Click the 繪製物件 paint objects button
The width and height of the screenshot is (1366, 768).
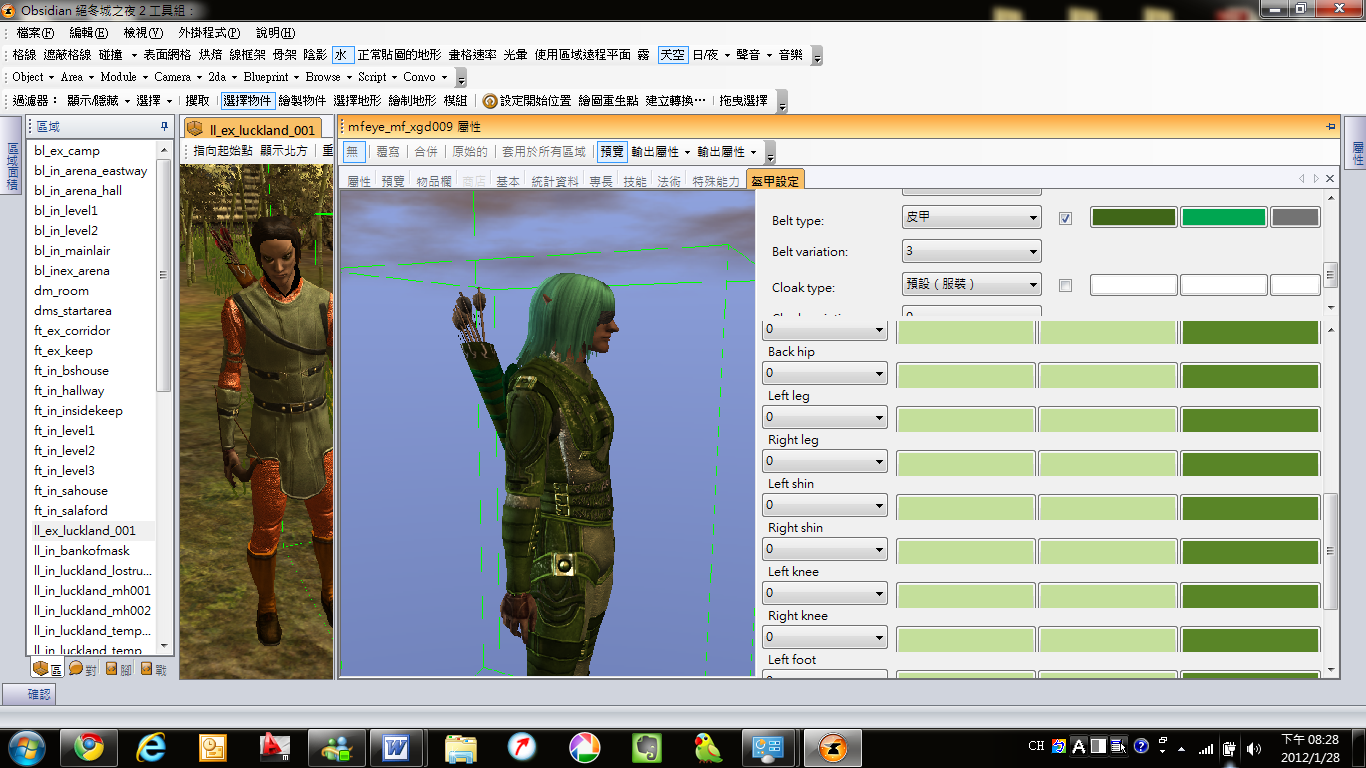[302, 101]
